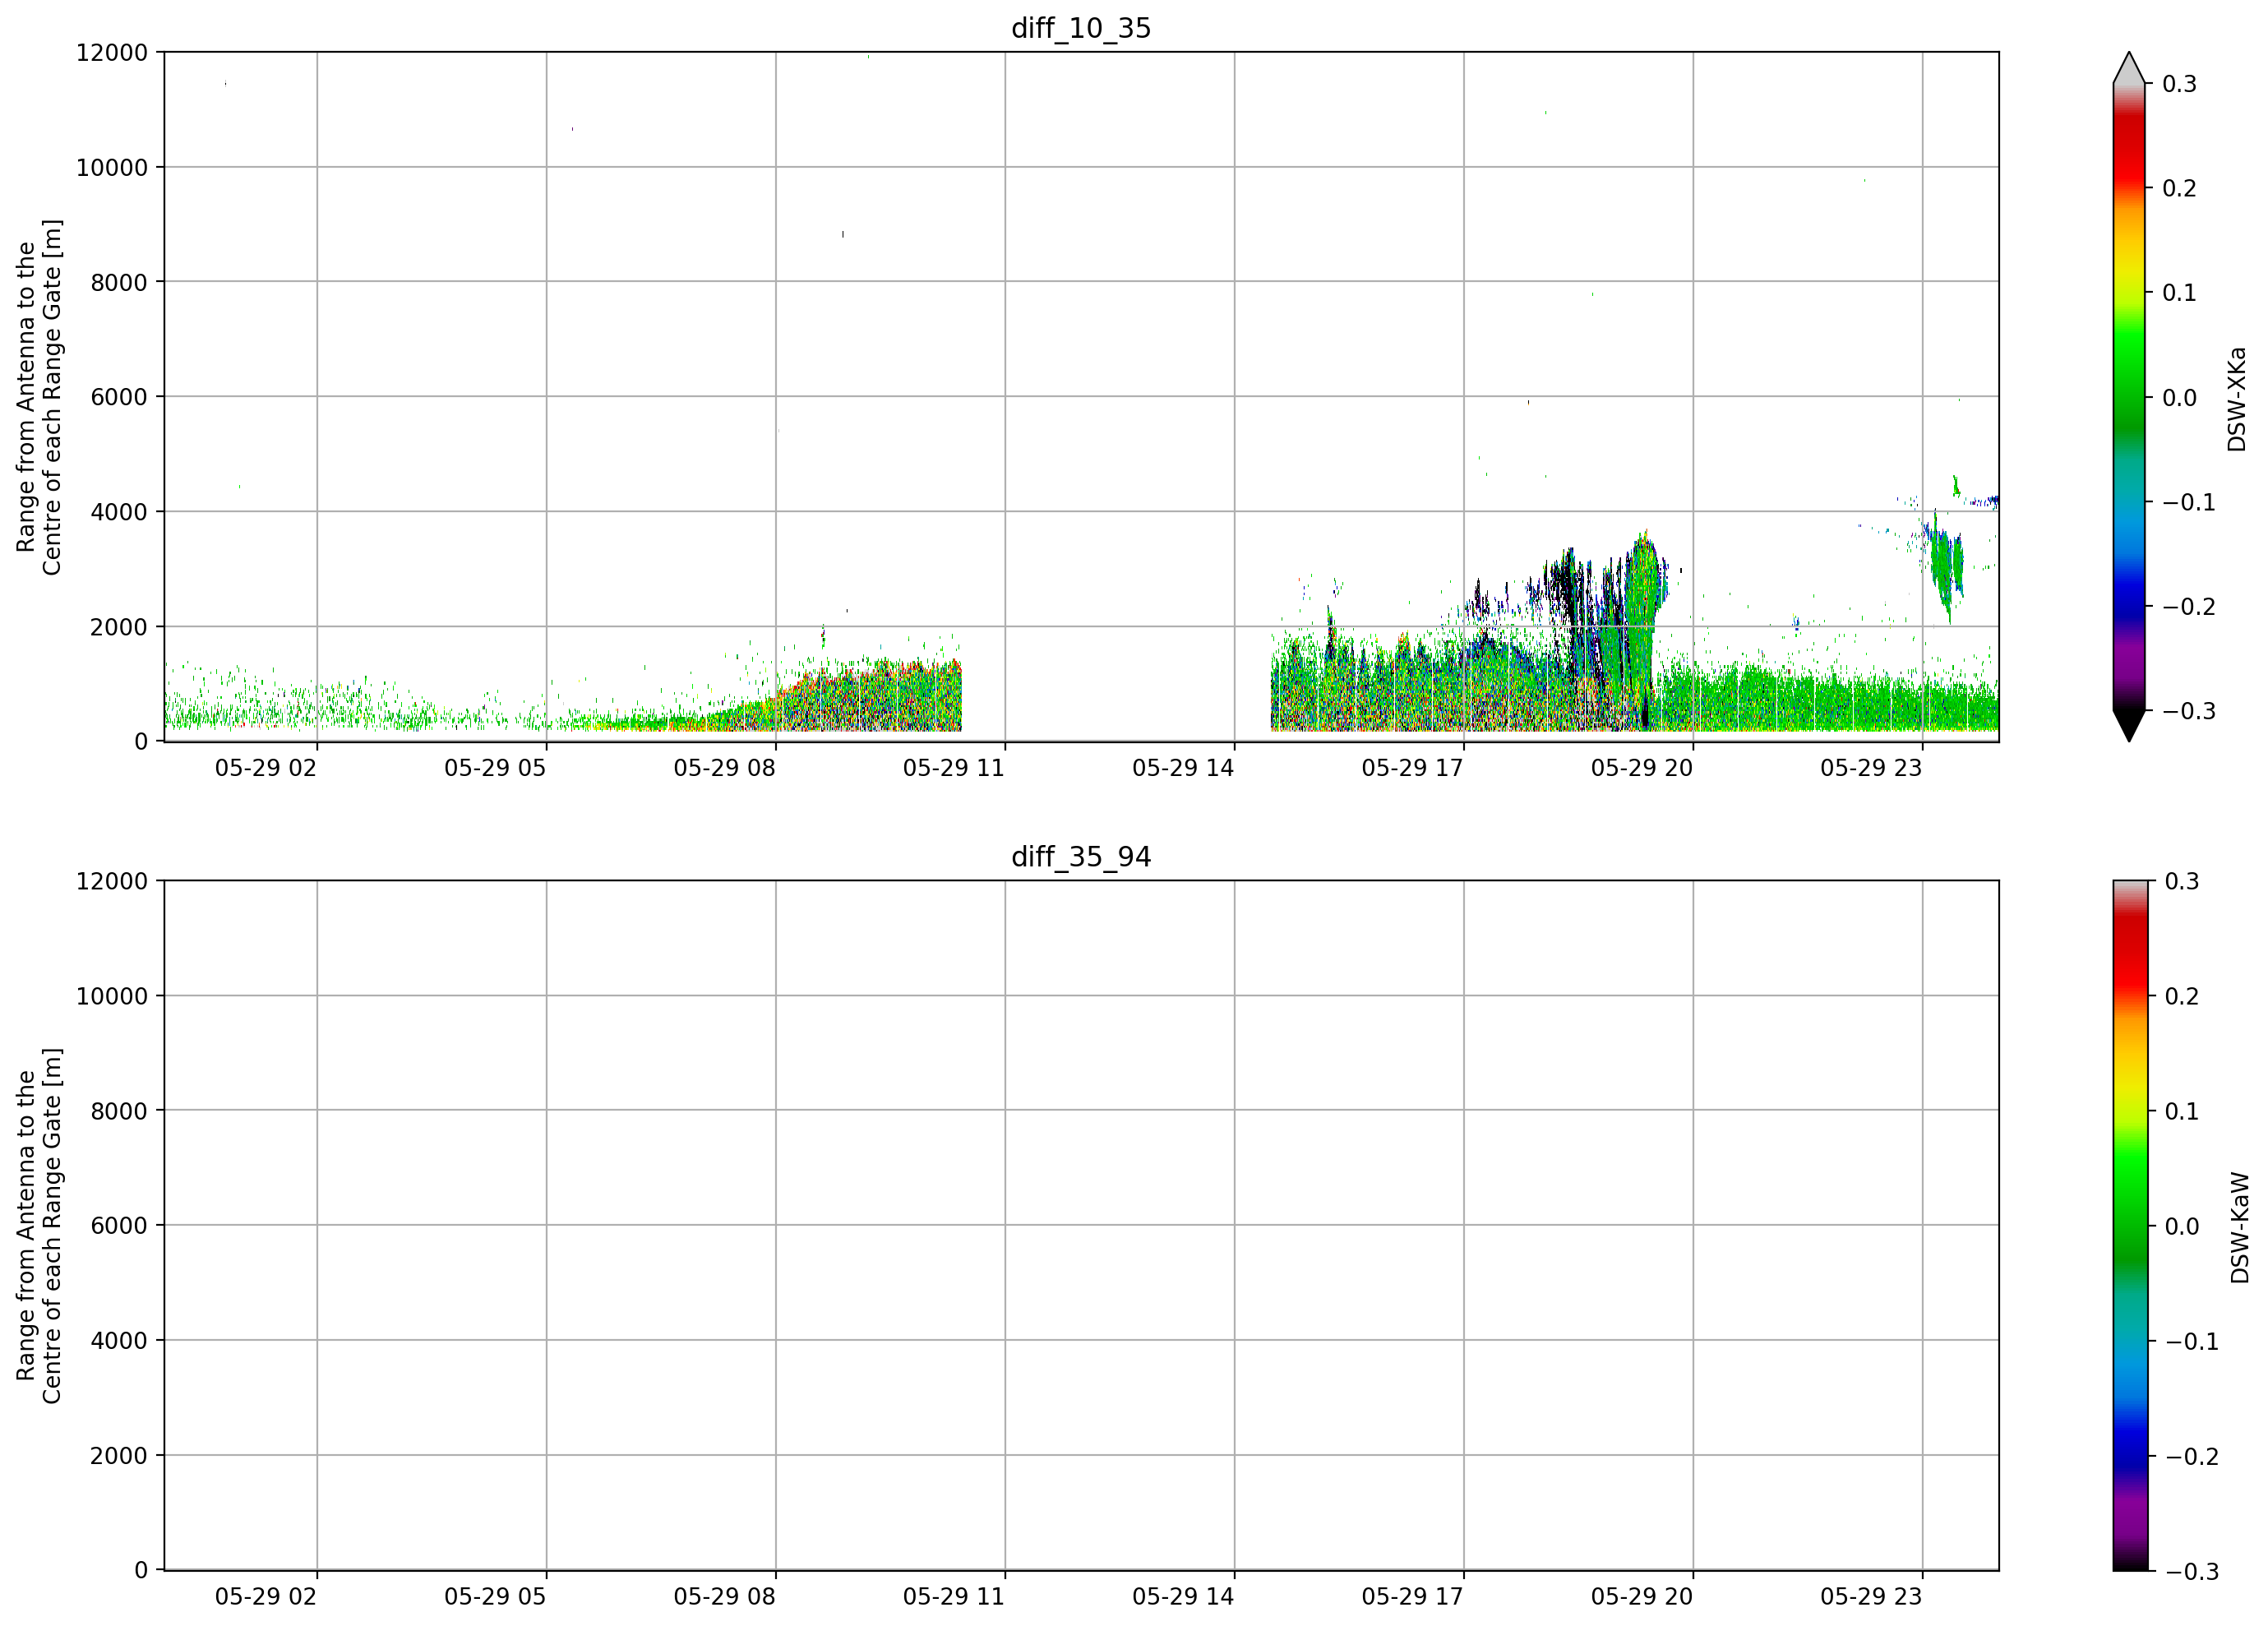
Task: Click top plot's 05-29 08 time label
Action: [724, 768]
